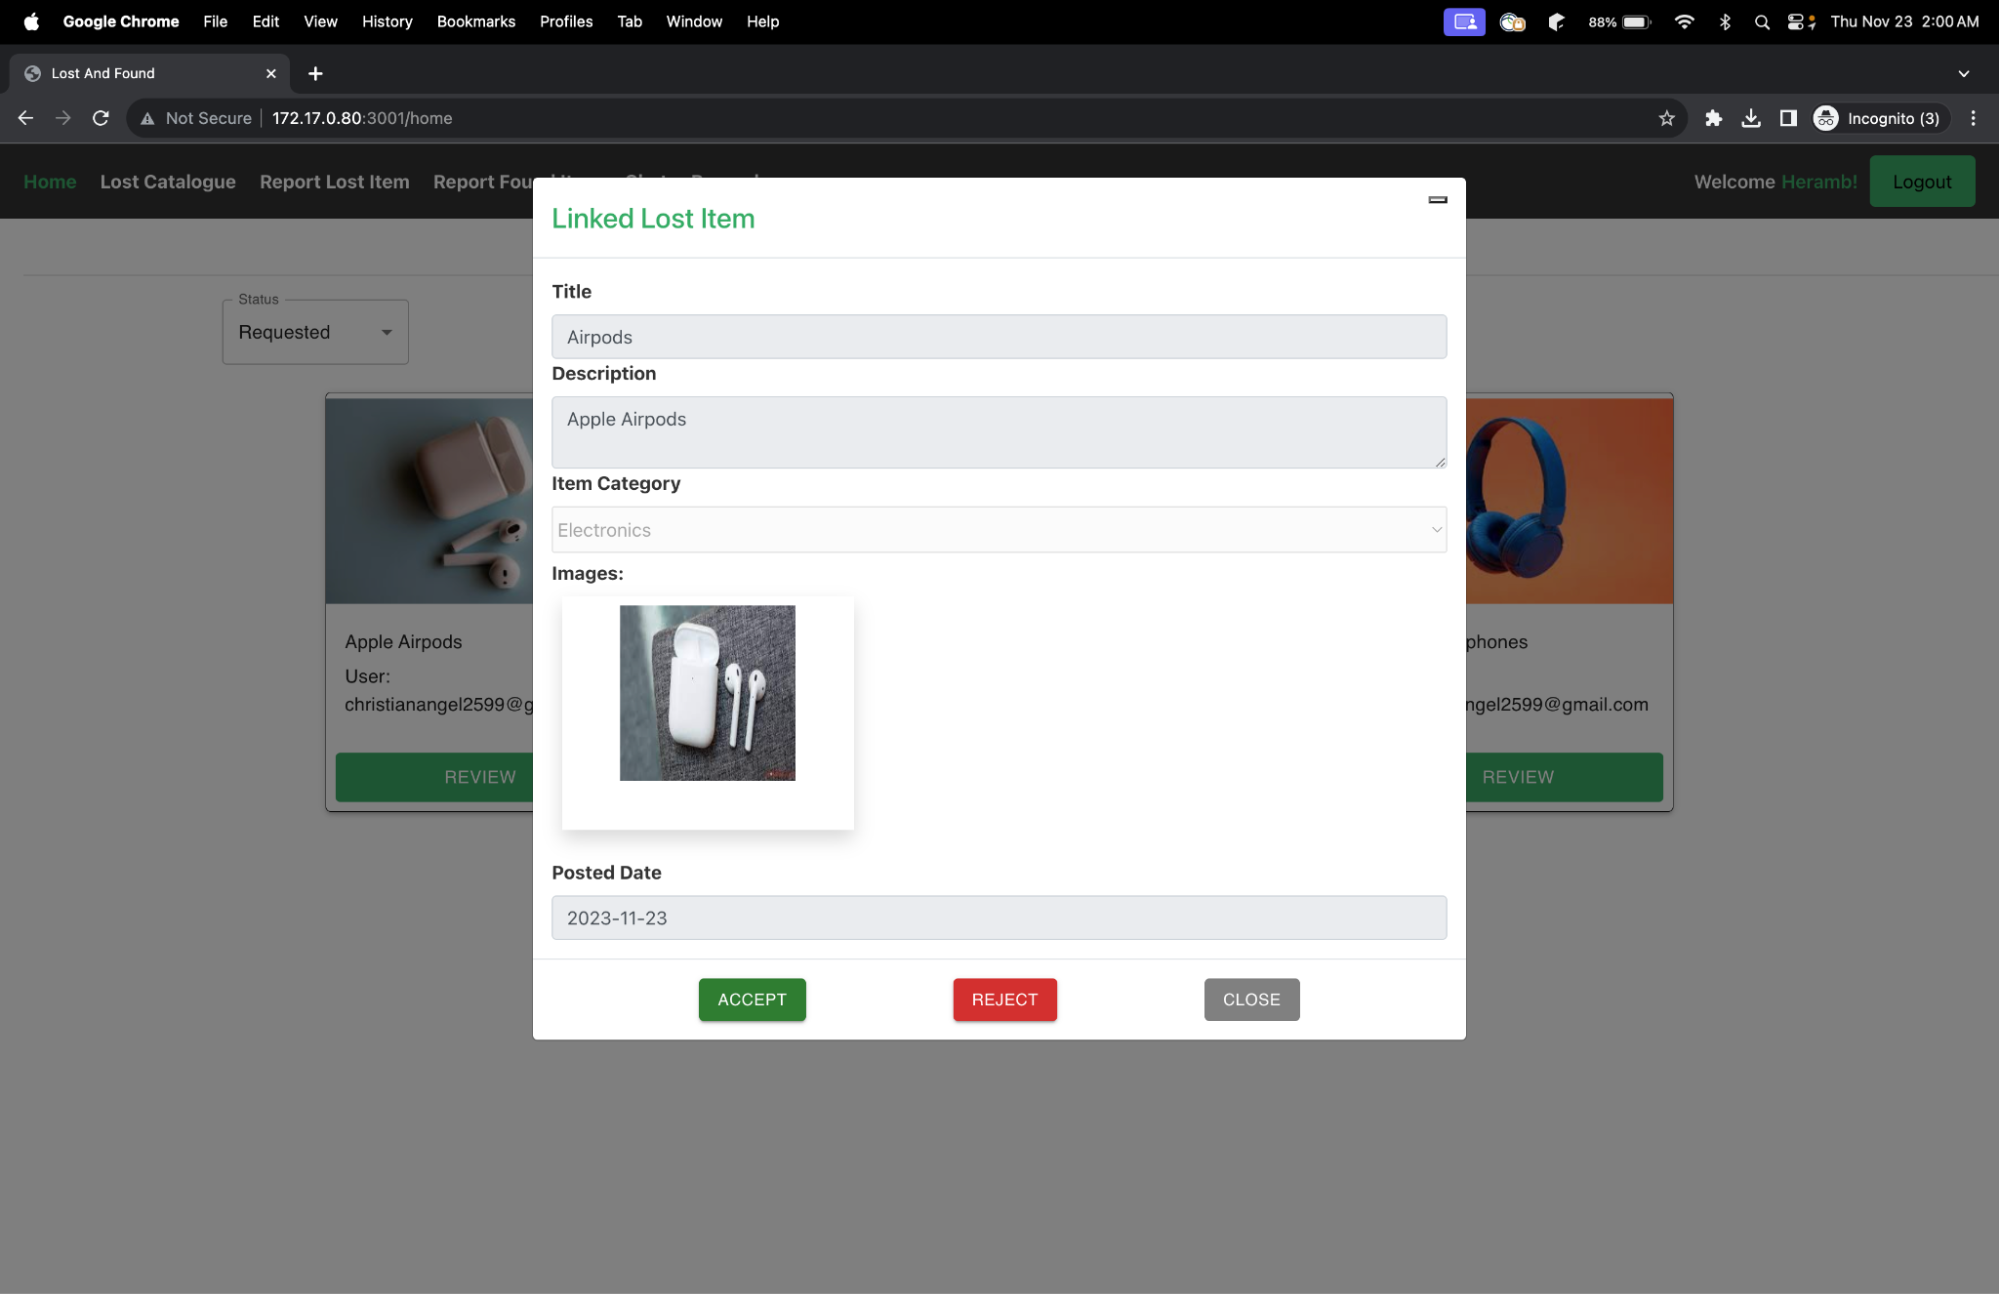Open the Chrome downloads icon
The width and height of the screenshot is (1999, 1295).
1751,118
